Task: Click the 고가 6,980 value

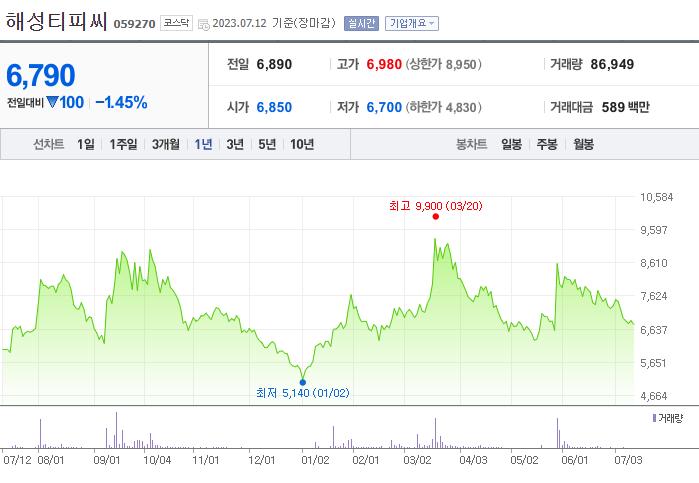Action: (x=384, y=64)
